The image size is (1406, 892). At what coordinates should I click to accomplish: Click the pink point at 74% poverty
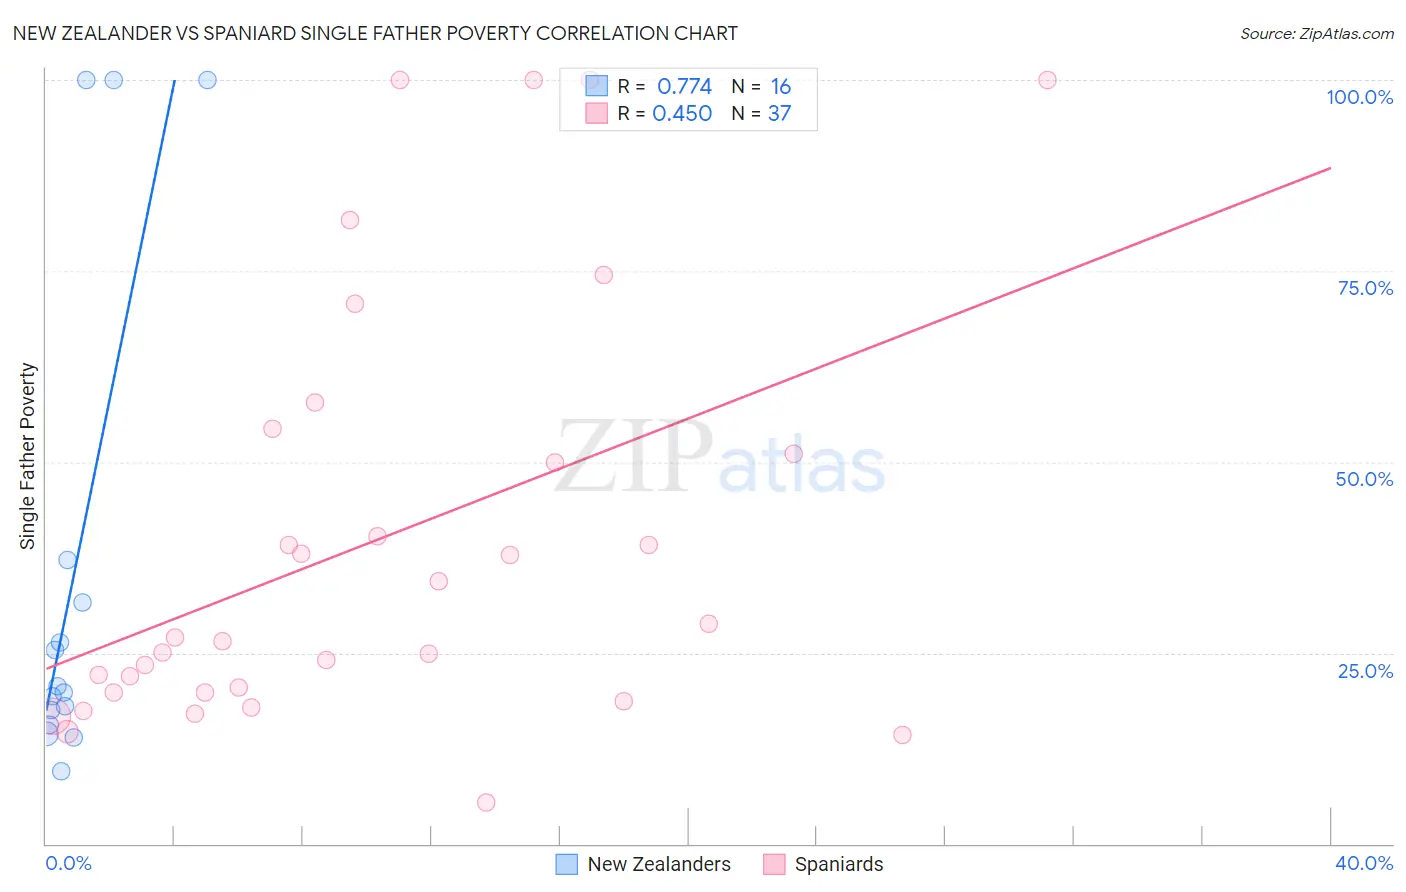[604, 275]
